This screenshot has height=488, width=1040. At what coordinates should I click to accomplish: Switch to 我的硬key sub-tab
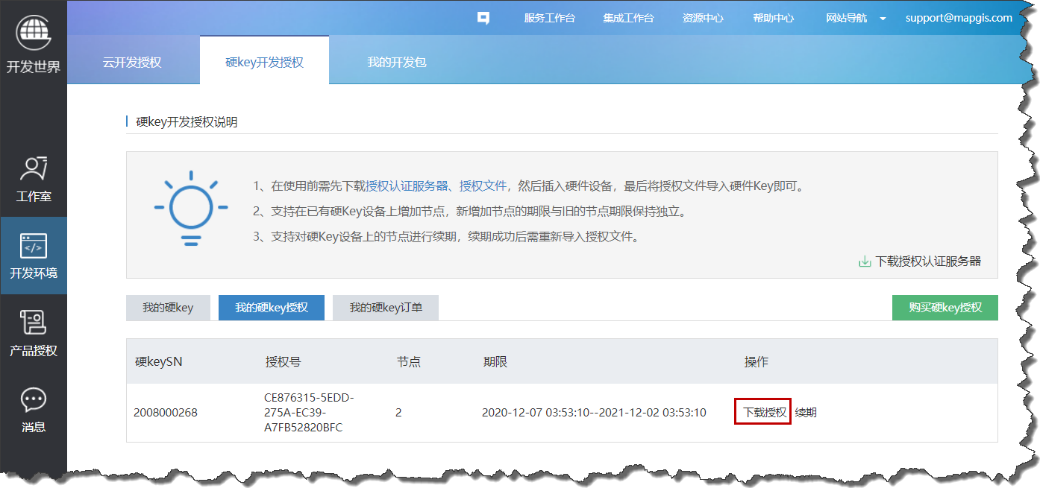tap(167, 308)
